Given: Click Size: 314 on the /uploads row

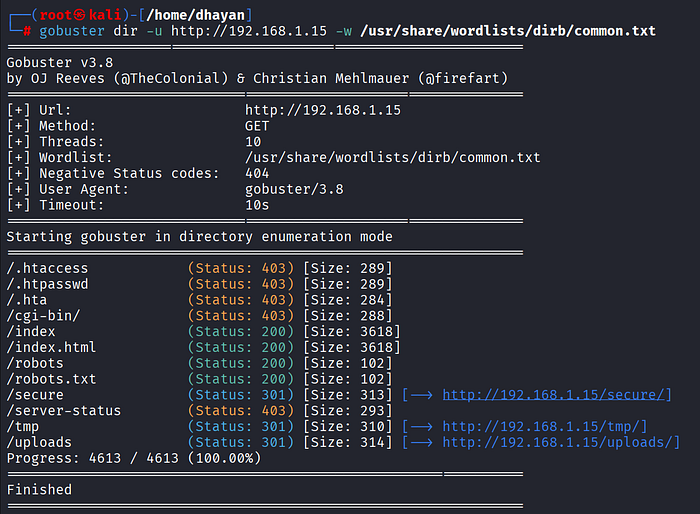Looking at the screenshot, I should [348, 442].
